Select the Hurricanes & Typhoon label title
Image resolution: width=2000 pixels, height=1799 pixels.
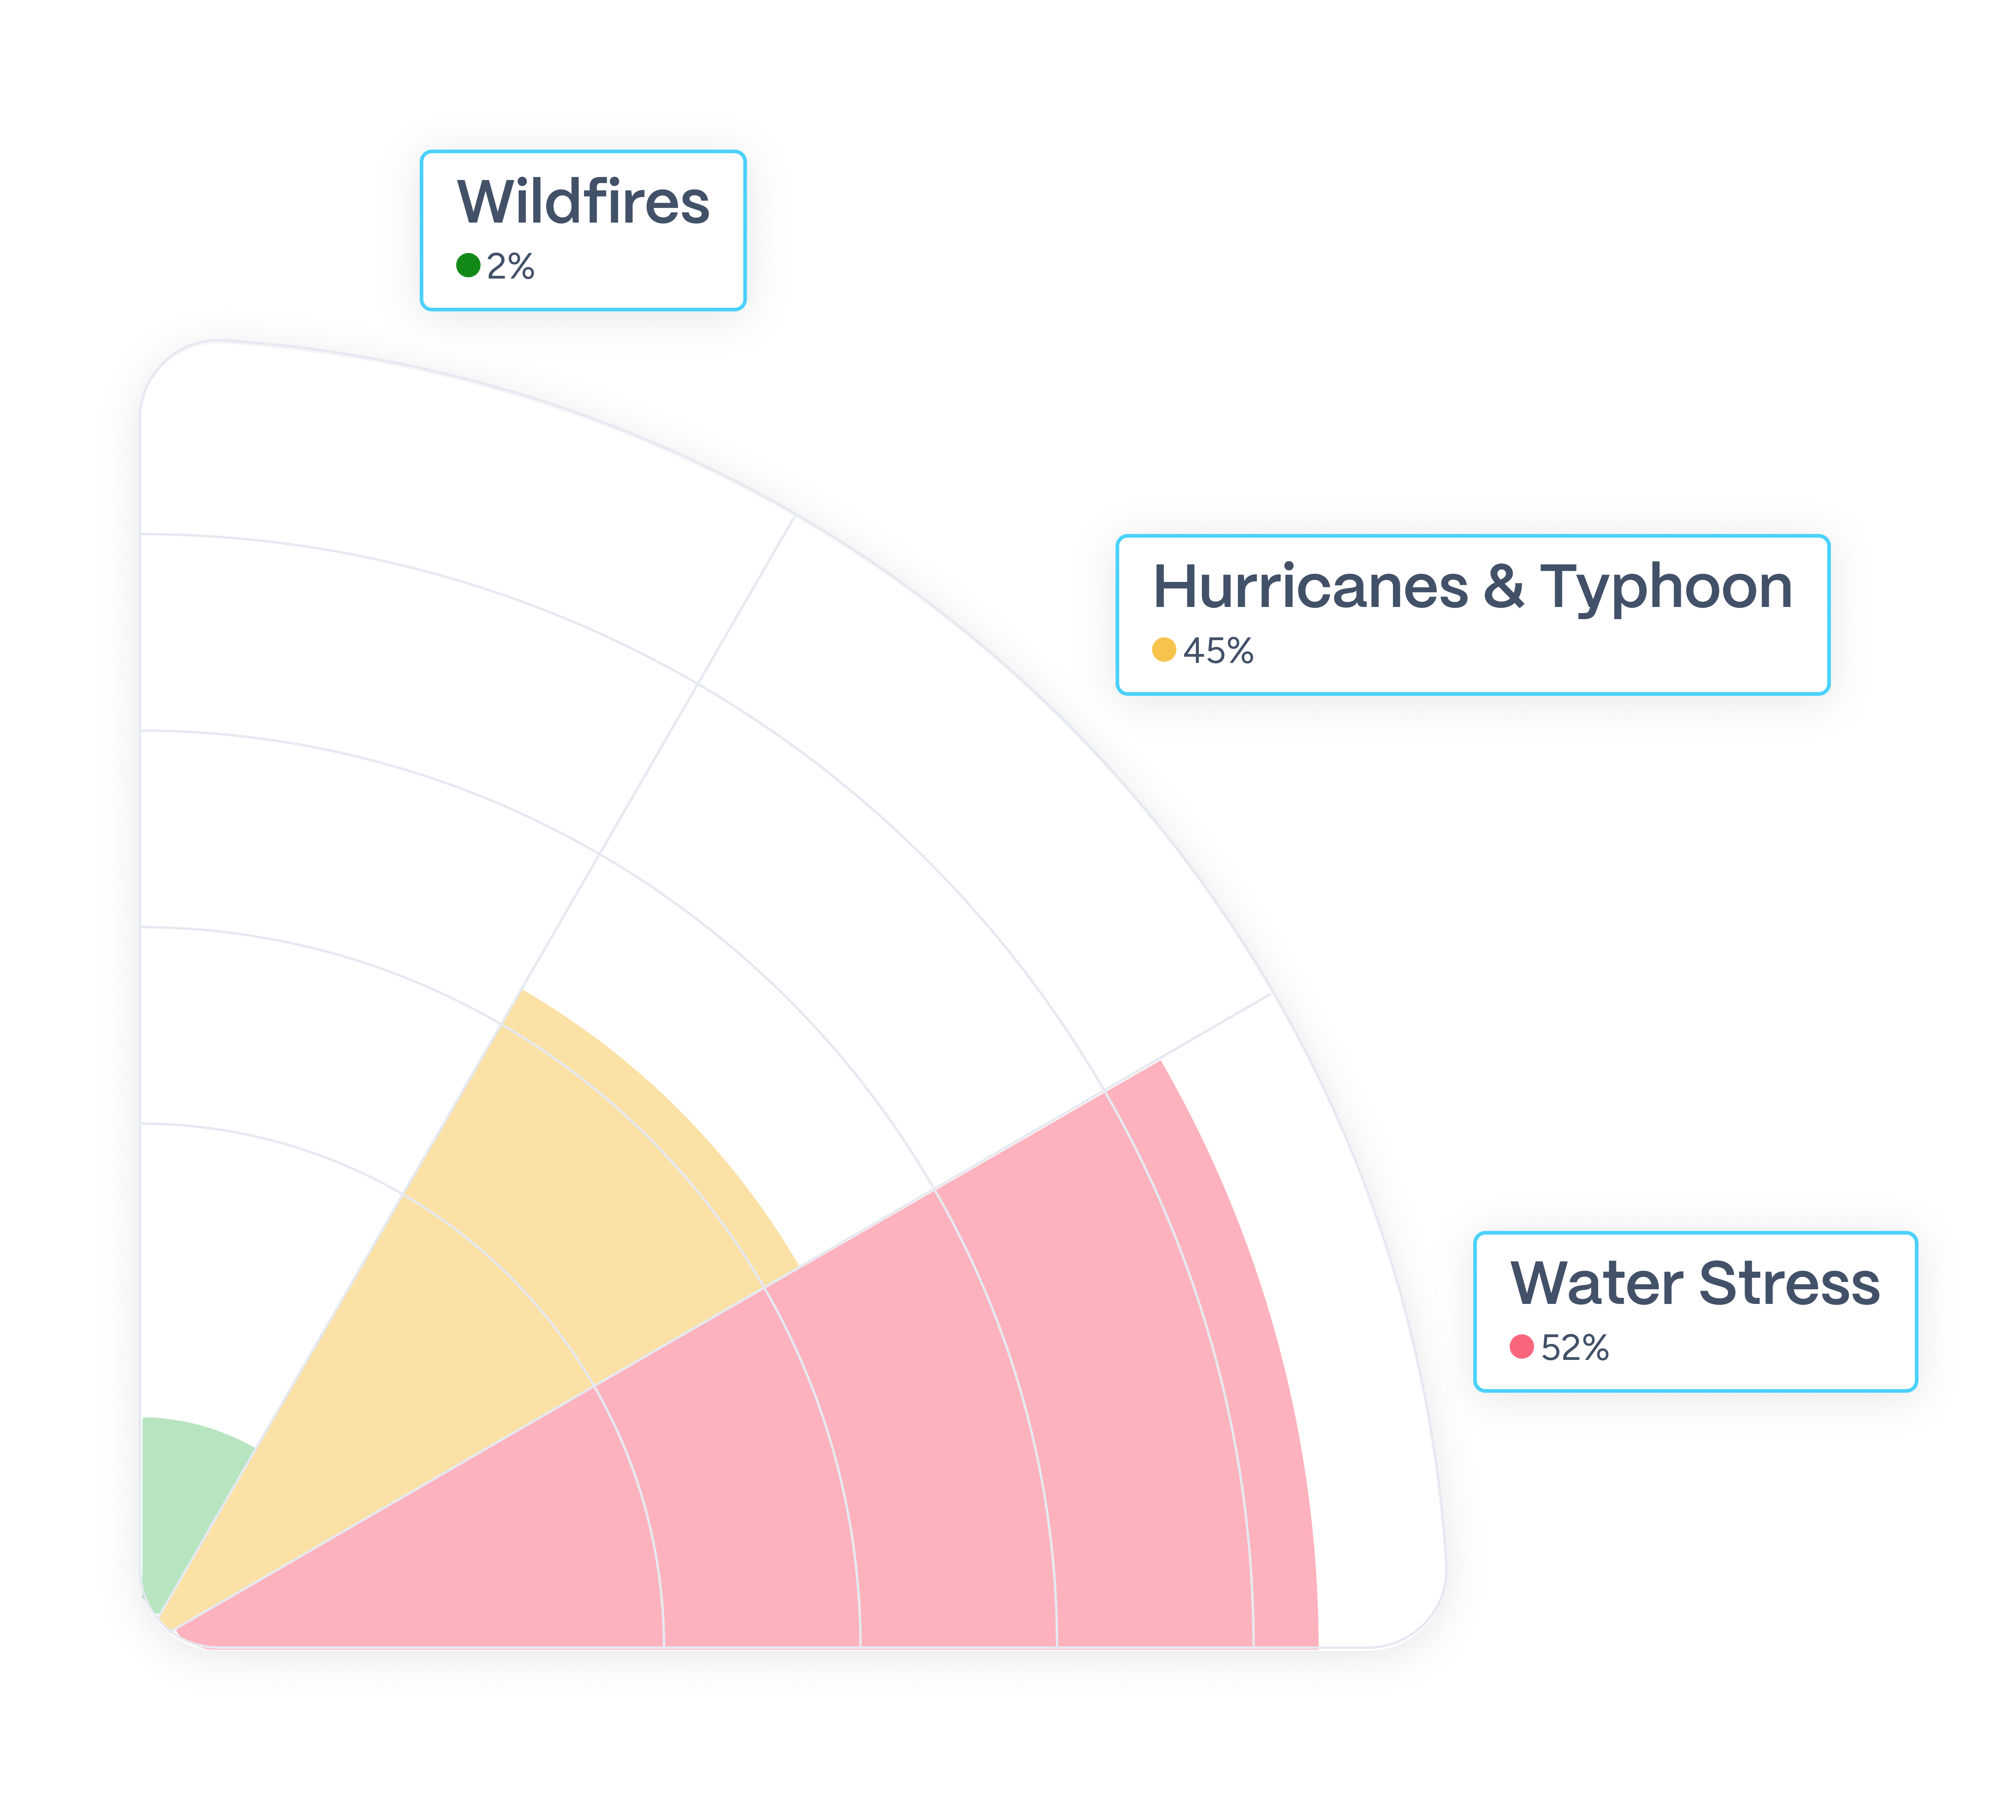(1472, 586)
